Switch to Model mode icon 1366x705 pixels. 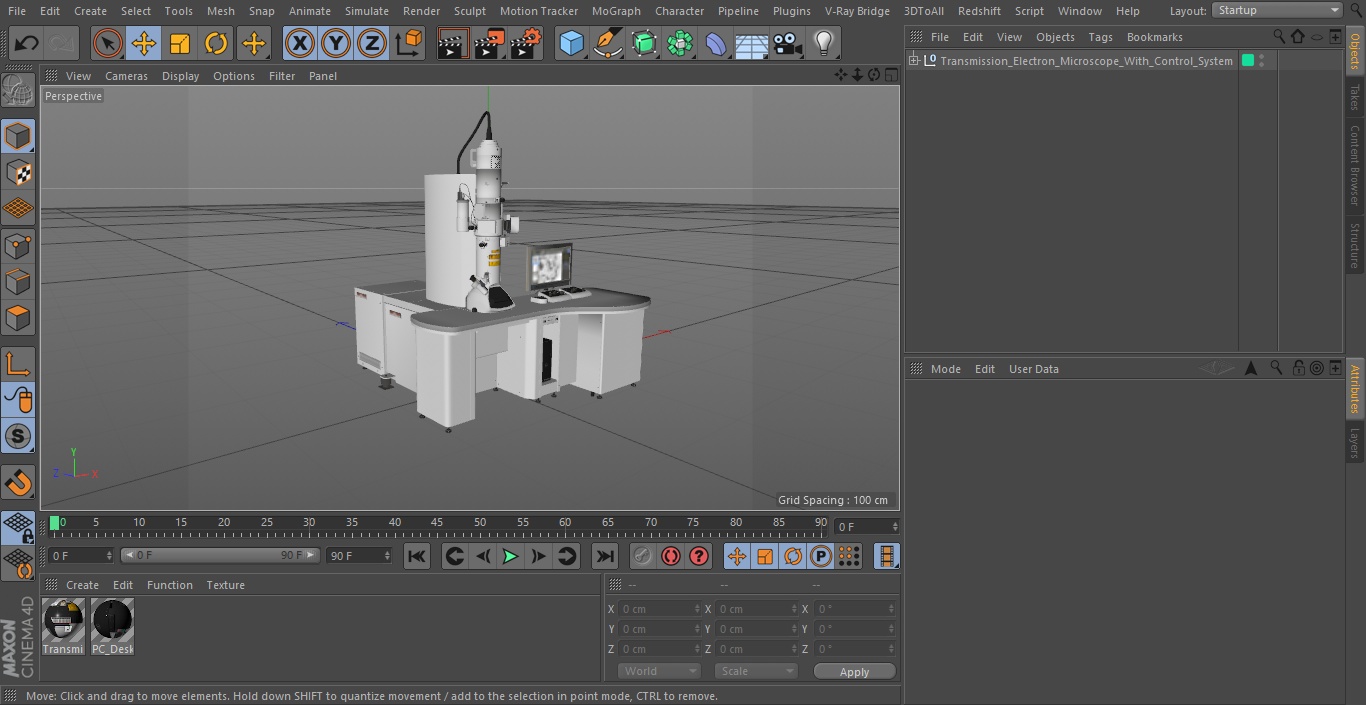pos(18,136)
